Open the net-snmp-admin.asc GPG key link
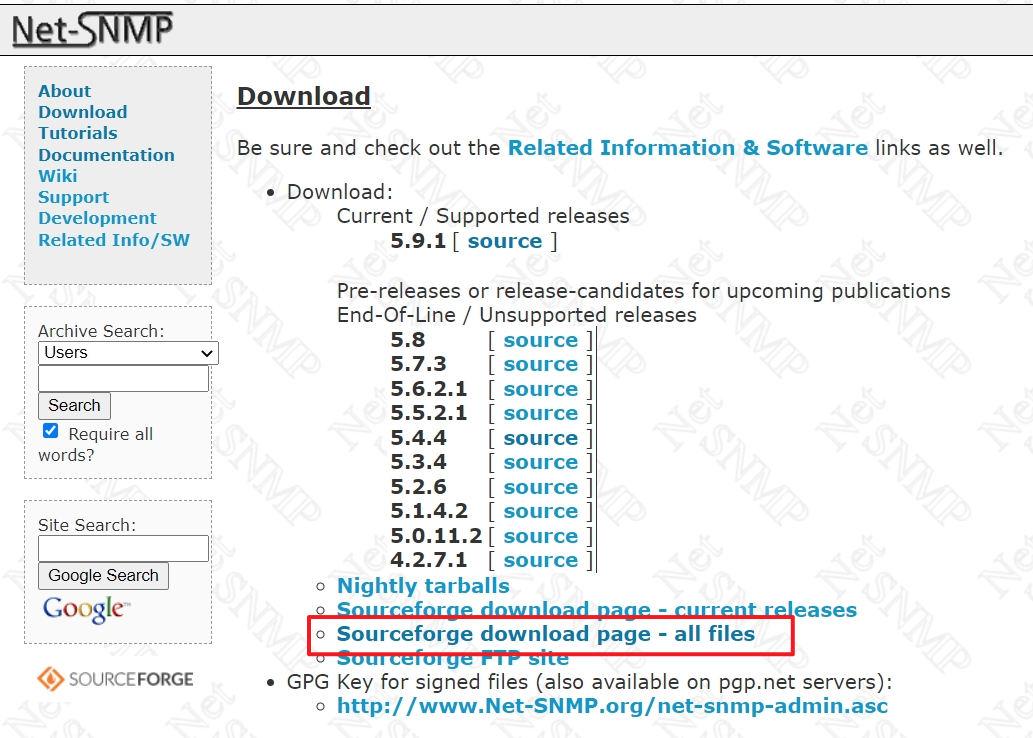Viewport: 1033px width, 738px height. (x=612, y=706)
